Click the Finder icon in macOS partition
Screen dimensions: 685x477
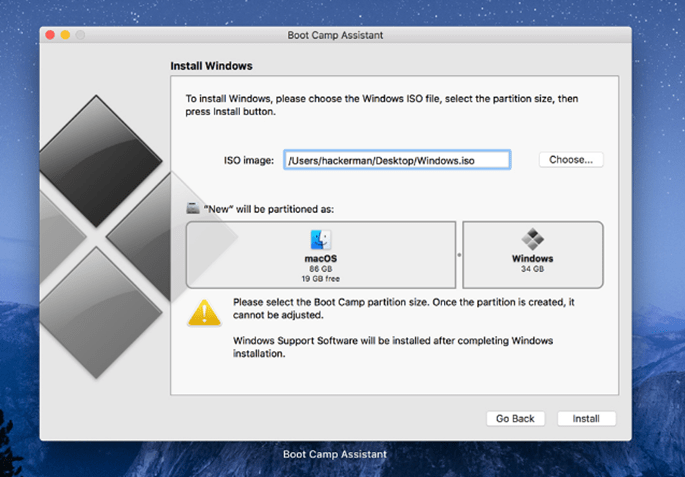[320, 240]
